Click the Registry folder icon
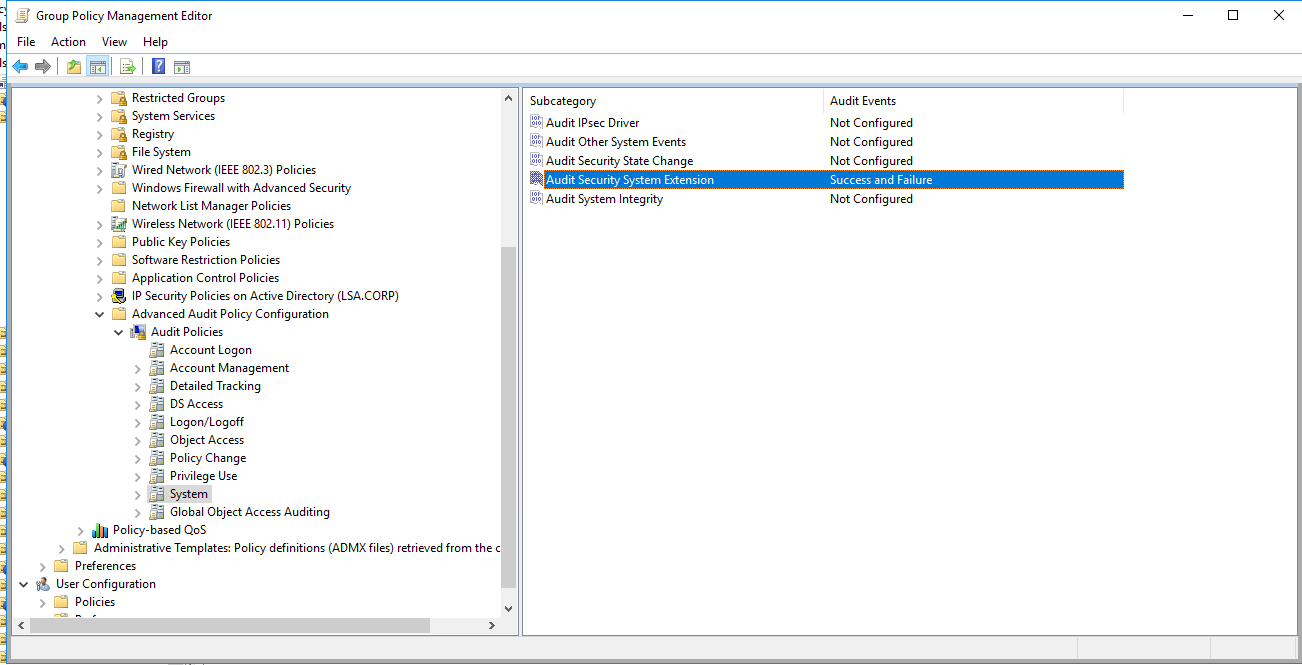The width and height of the screenshot is (1302, 665). pos(119,134)
